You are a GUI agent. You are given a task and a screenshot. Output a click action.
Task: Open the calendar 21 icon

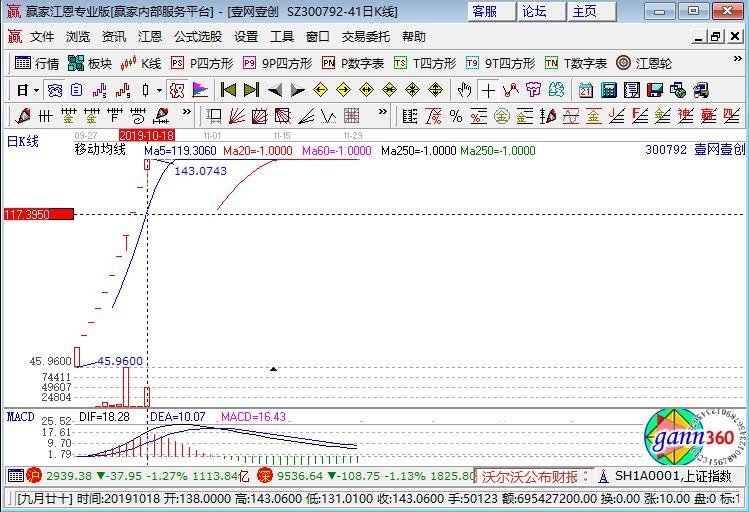[585, 90]
